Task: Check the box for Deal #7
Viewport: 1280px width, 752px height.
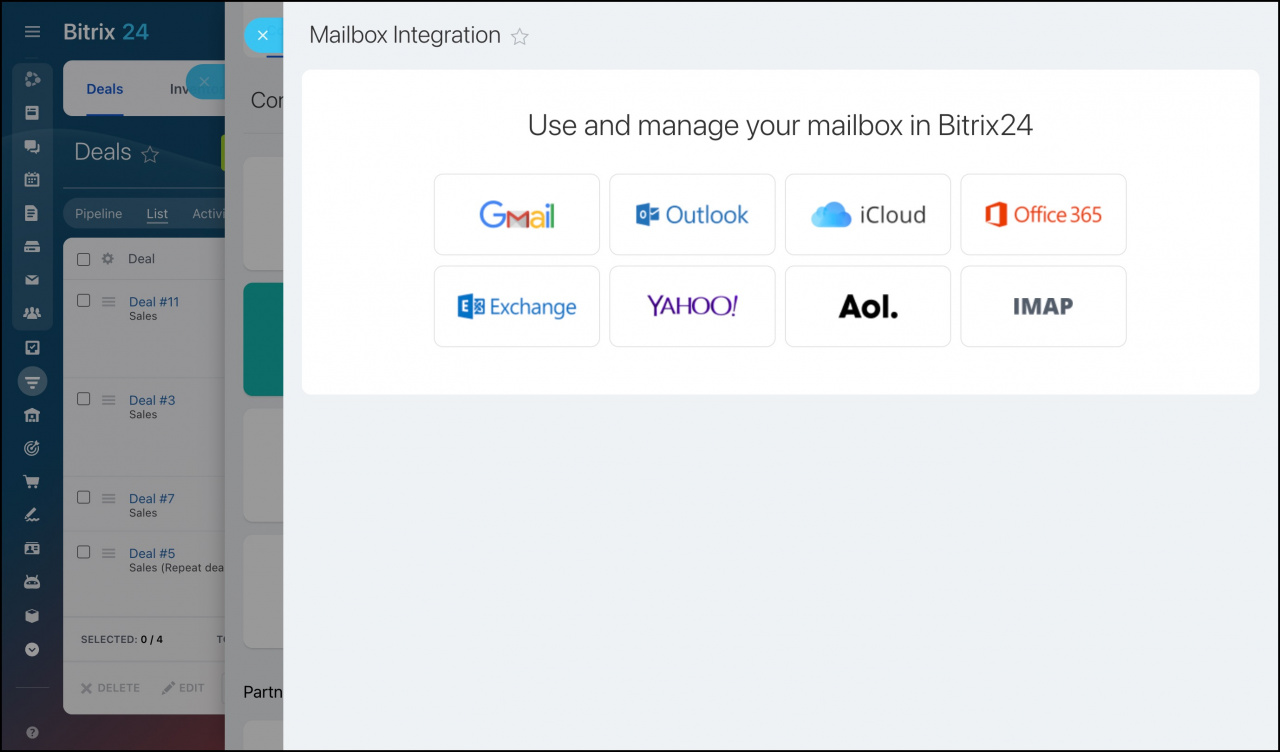Action: coord(84,497)
